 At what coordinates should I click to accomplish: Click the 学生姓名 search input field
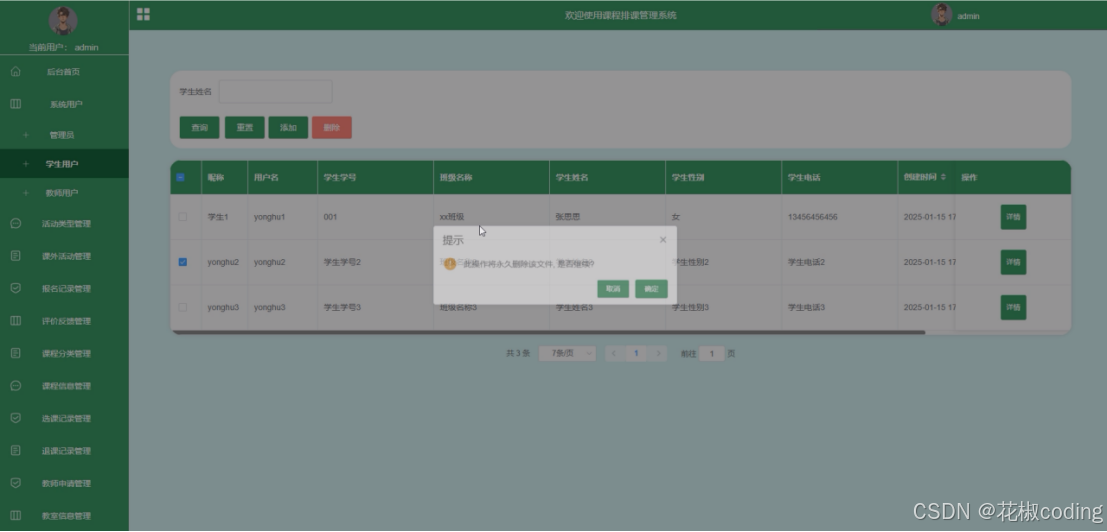click(275, 92)
